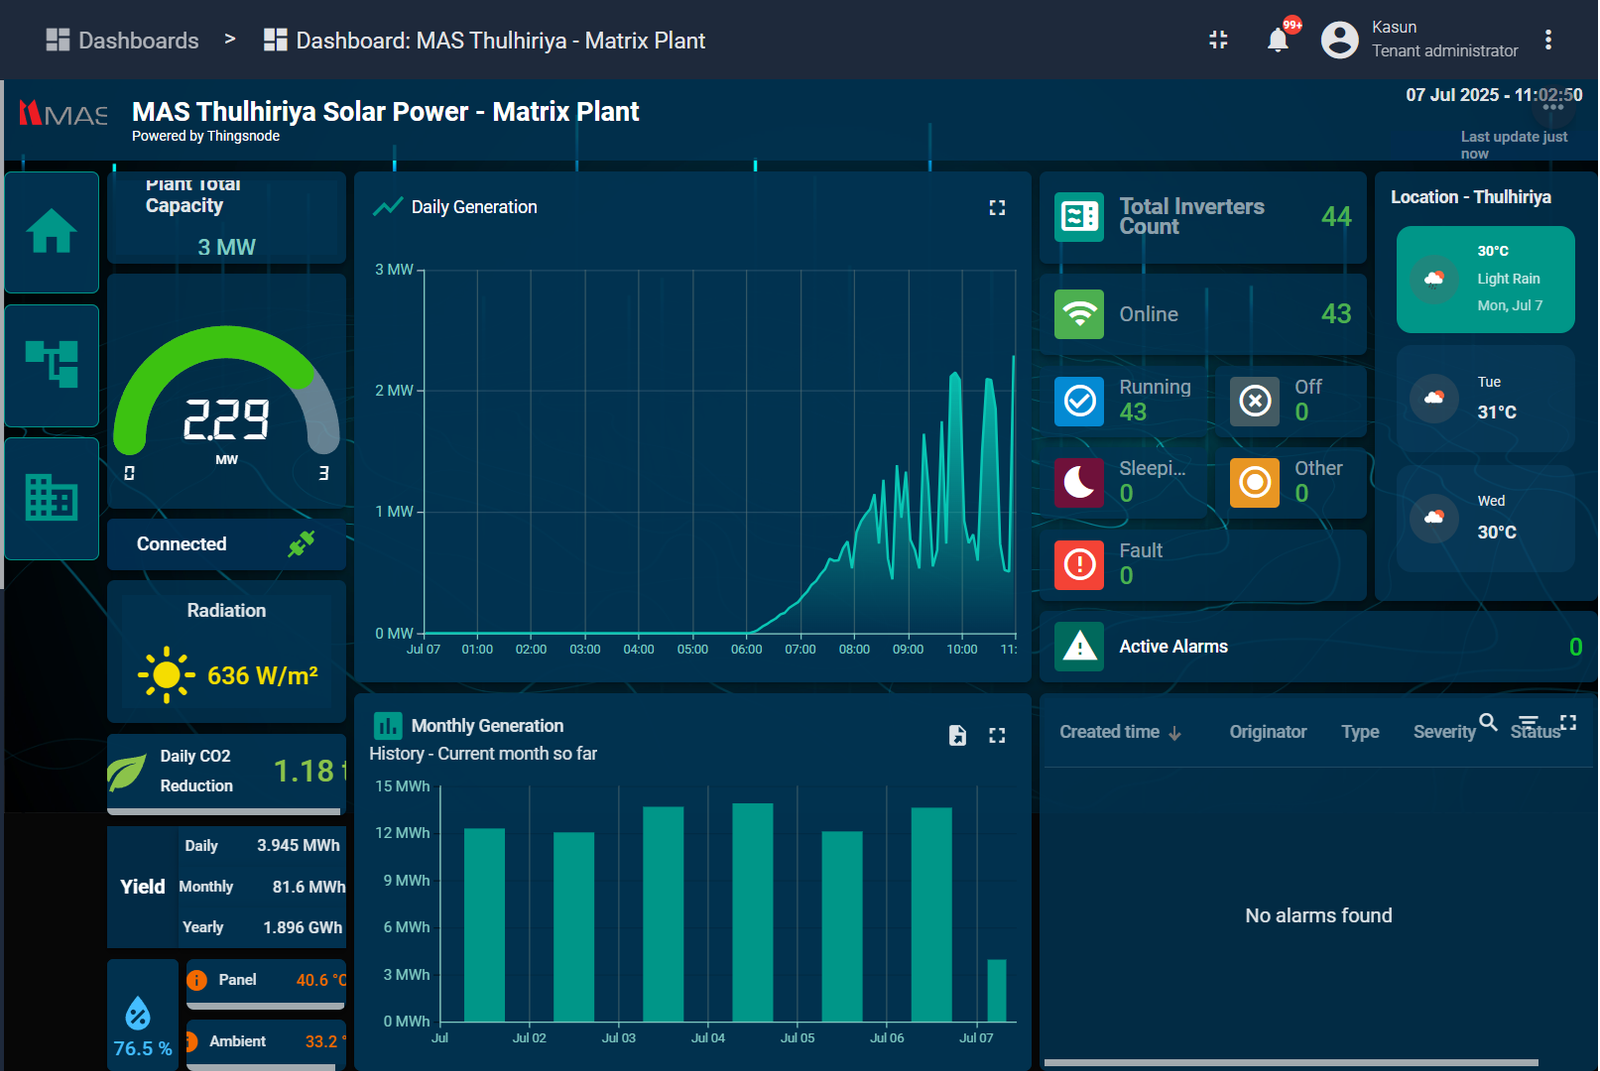Click the Dashboards breadcrumb link

pos(123,40)
